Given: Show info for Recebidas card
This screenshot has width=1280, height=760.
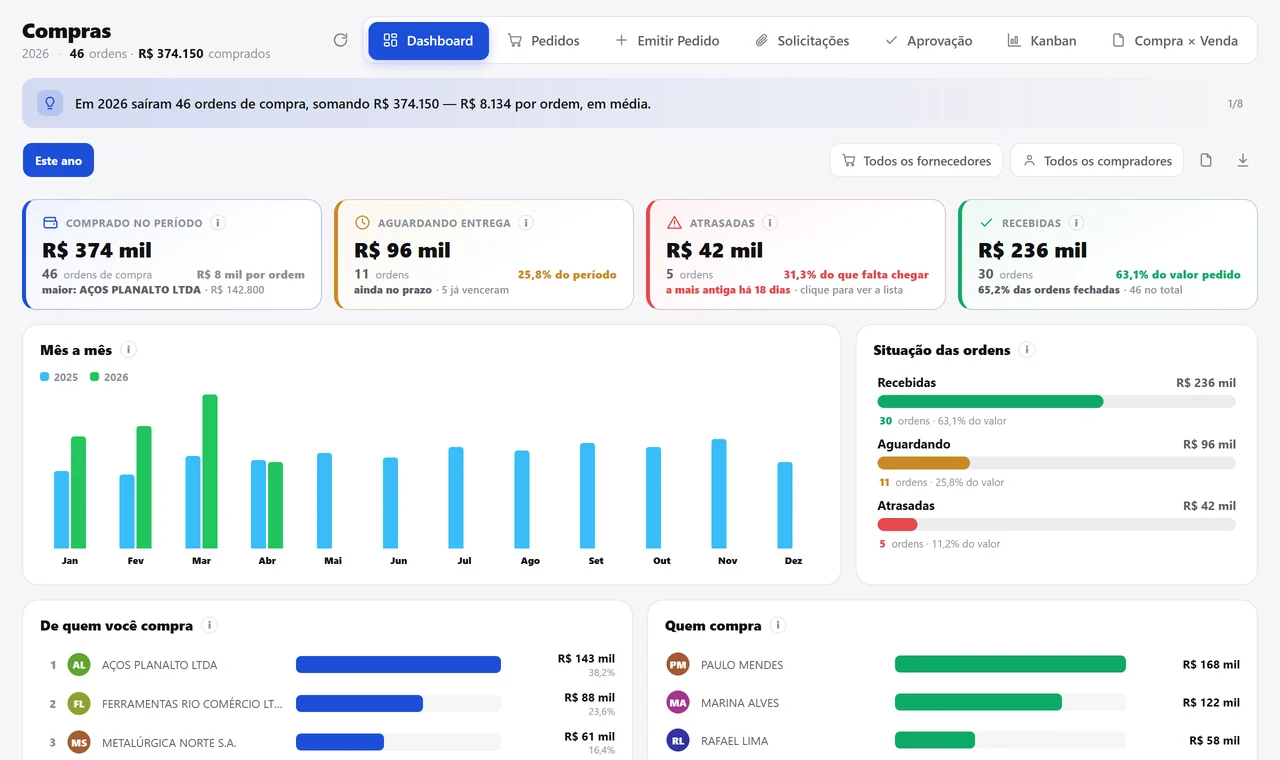Looking at the screenshot, I should coord(1077,223).
